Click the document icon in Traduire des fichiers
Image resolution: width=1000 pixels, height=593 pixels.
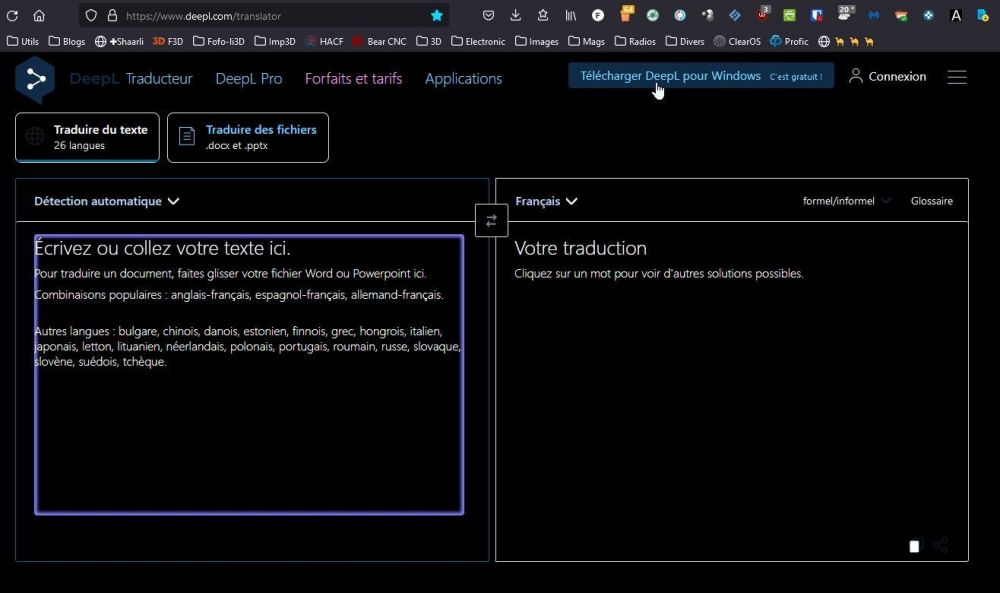[187, 136]
